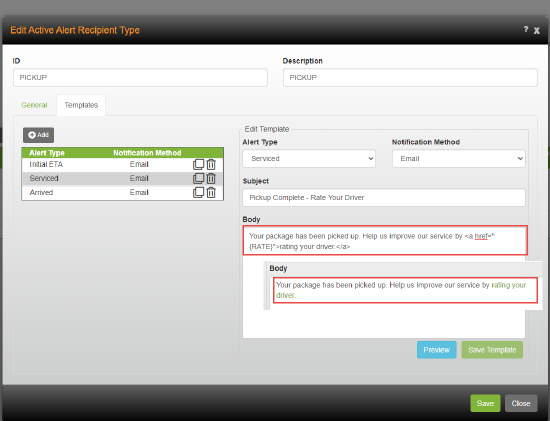Select the Initial ETA row
The width and height of the screenshot is (550, 421).
(x=122, y=164)
